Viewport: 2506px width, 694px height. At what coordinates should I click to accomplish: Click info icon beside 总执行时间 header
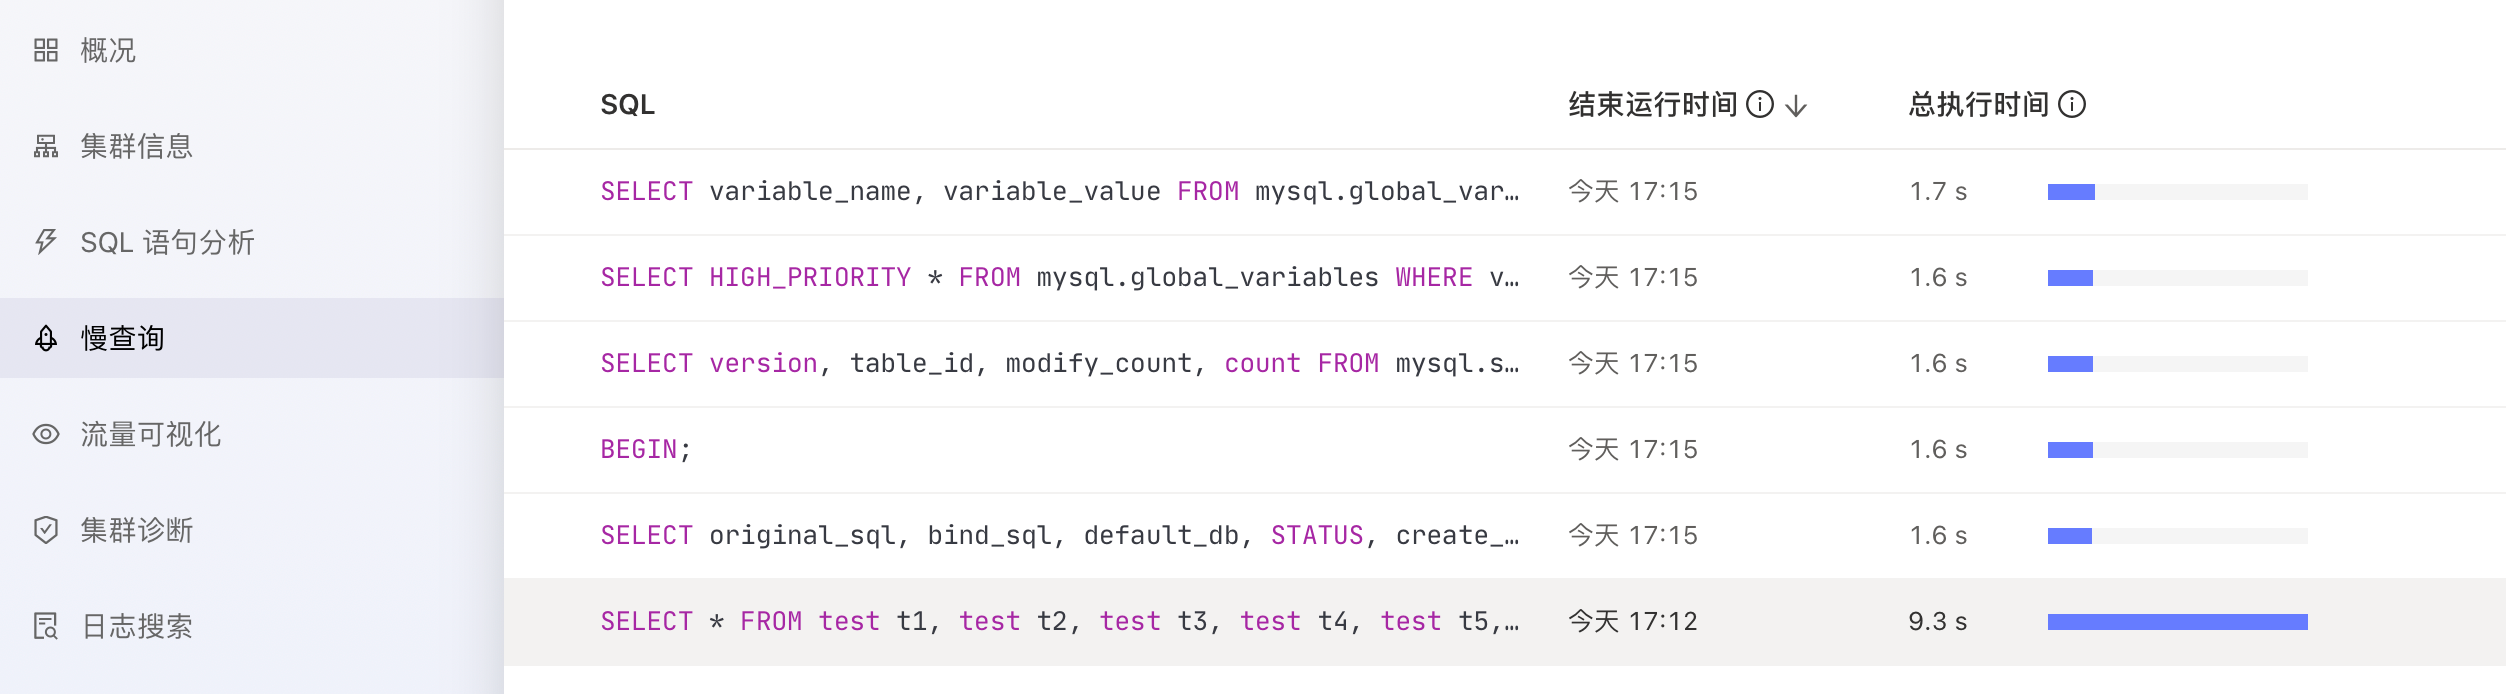click(2072, 104)
